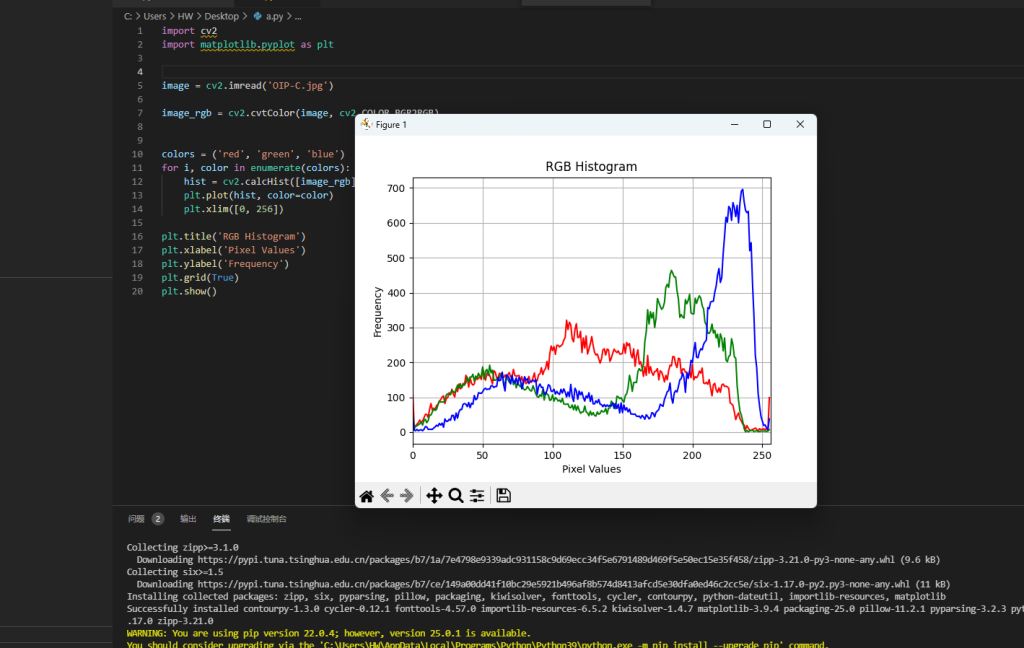Click the 'OIP-C.jpg' string on line 5
1024x648 pixels.
[300, 86]
